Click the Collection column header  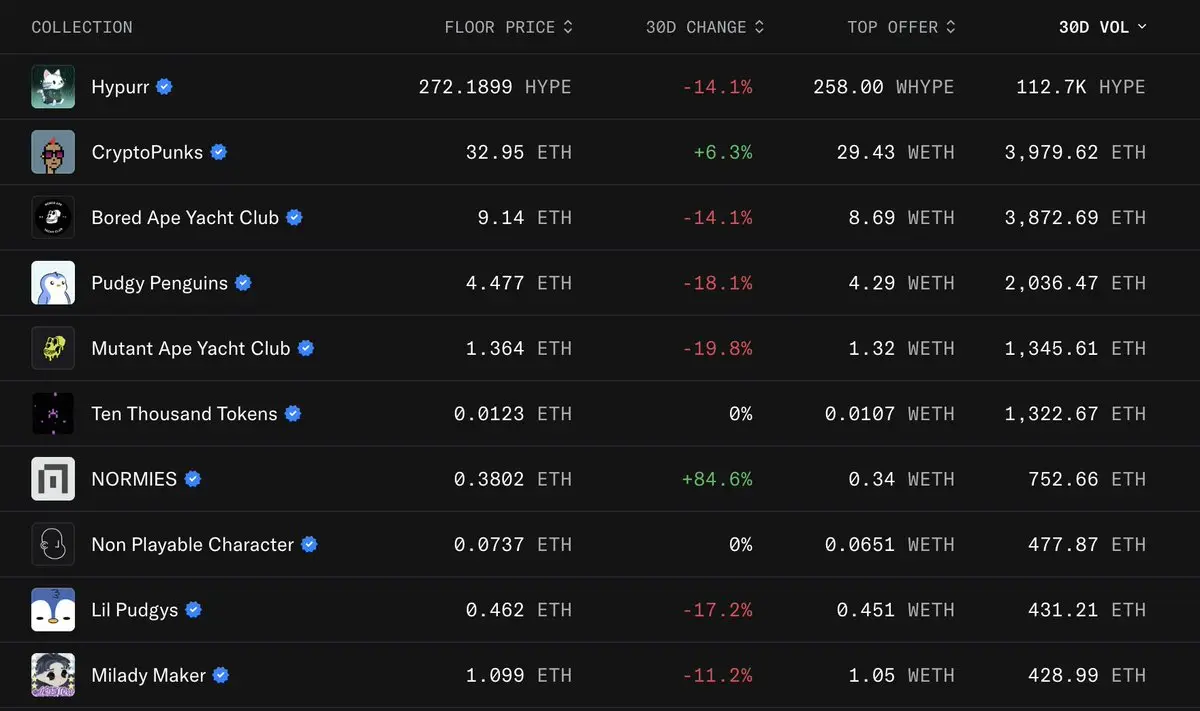tap(82, 27)
